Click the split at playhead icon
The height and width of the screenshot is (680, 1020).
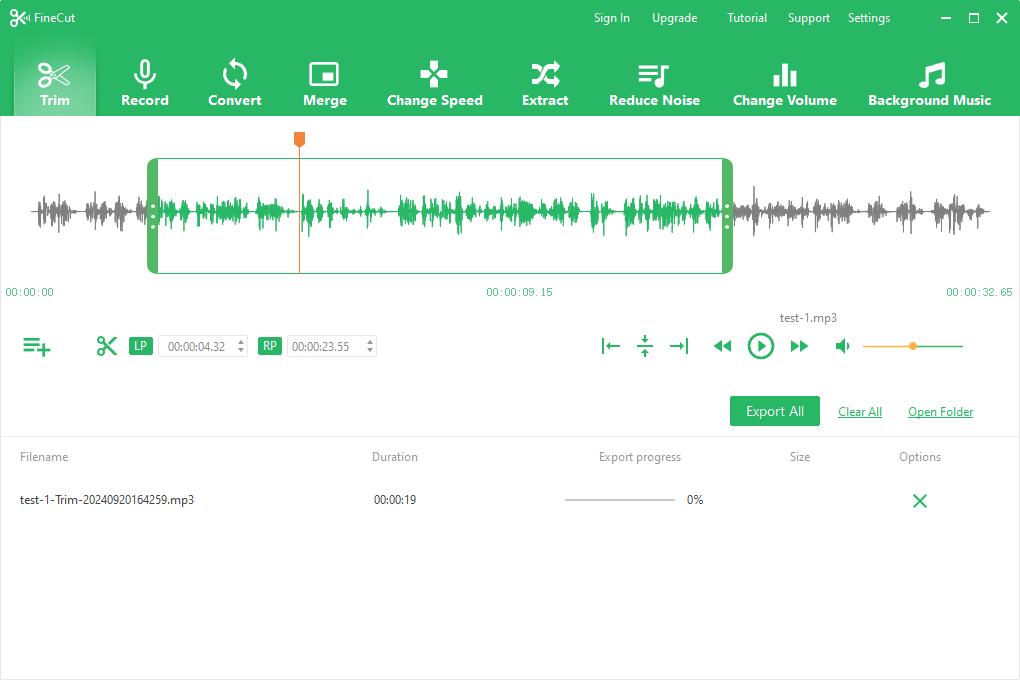(x=645, y=346)
